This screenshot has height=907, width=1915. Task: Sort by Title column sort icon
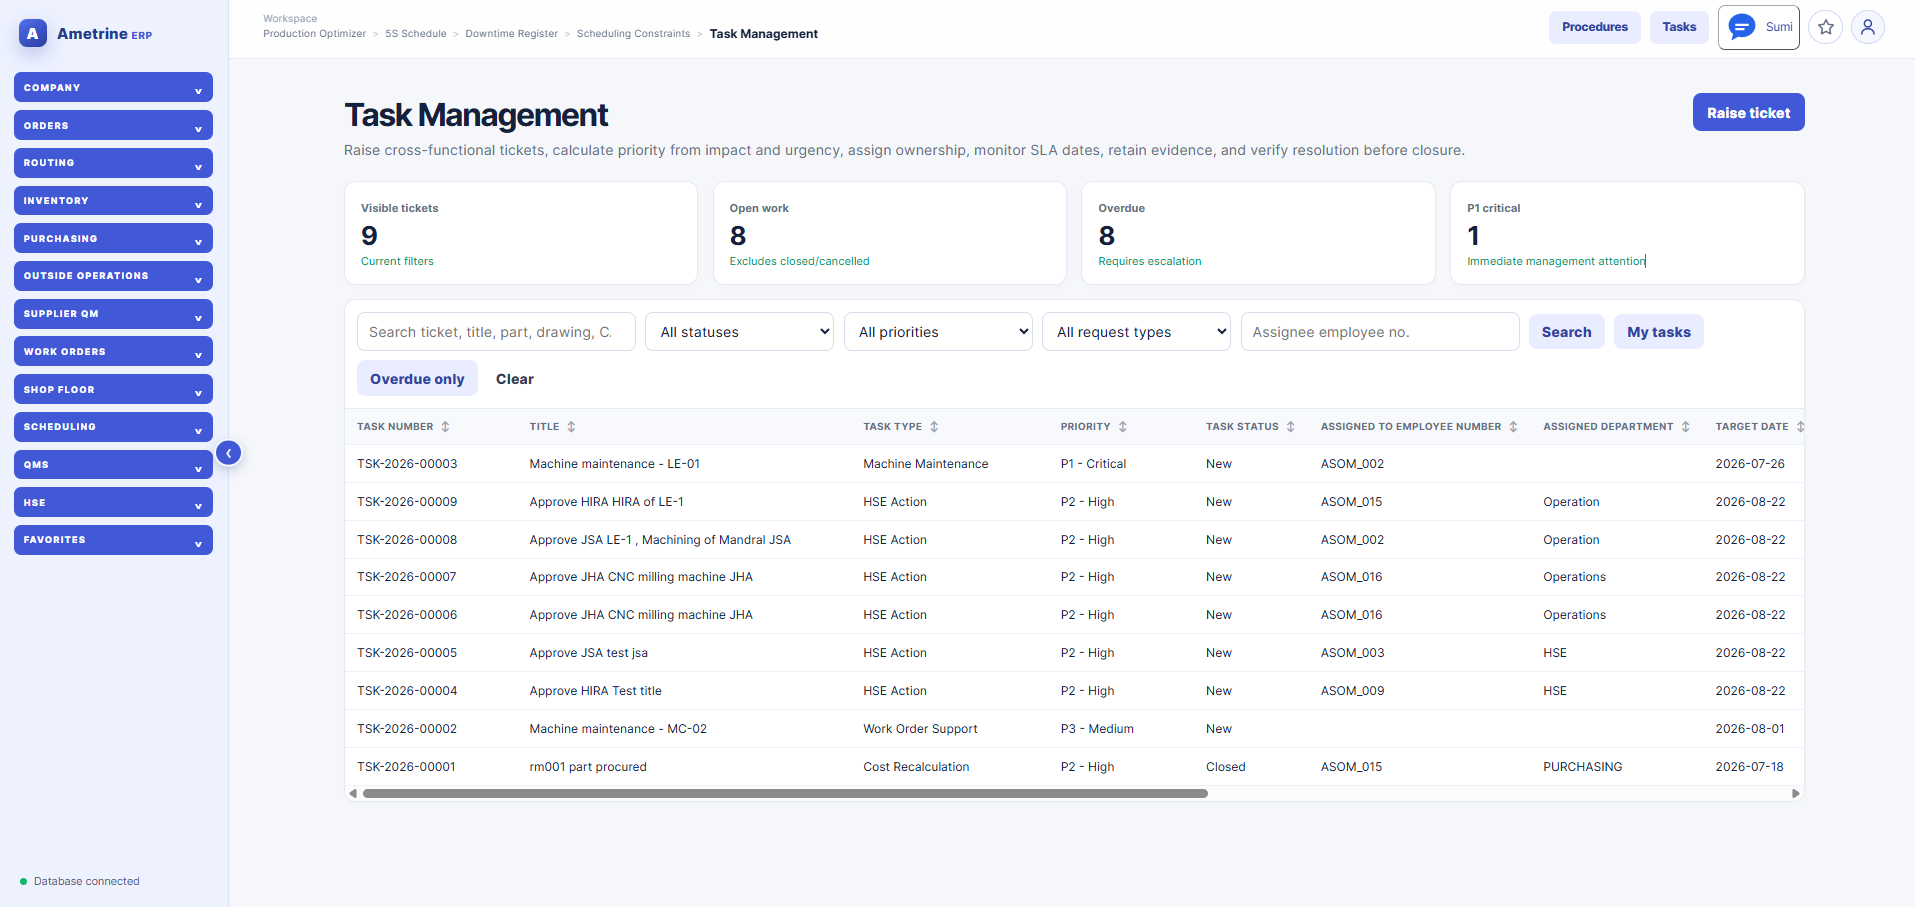[x=571, y=427]
